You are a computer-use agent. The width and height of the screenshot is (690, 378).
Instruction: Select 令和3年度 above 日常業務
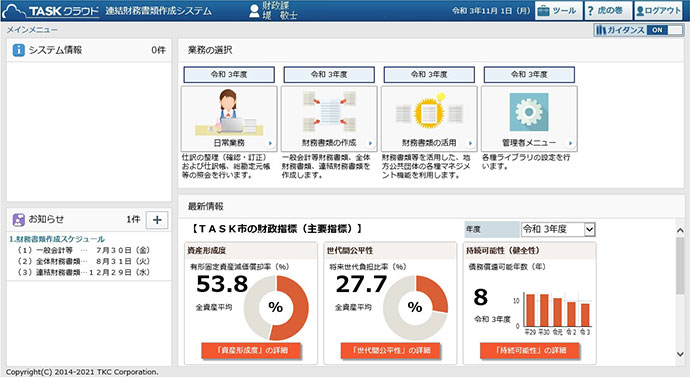click(x=229, y=74)
